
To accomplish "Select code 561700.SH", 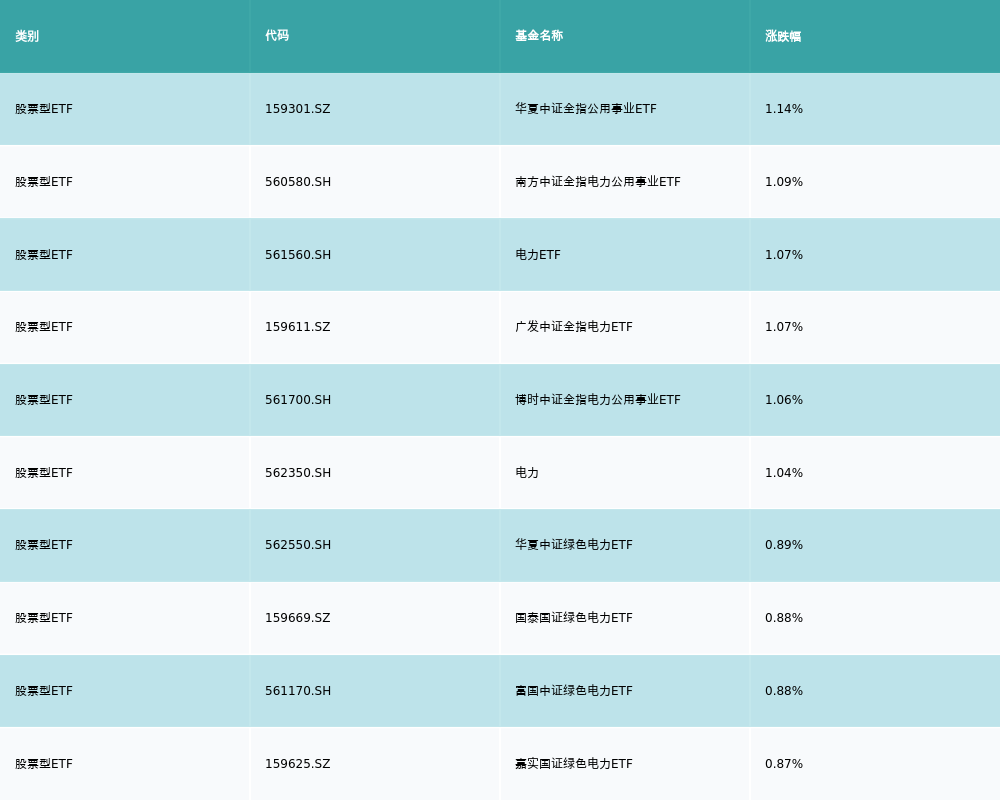I will pos(298,400).
